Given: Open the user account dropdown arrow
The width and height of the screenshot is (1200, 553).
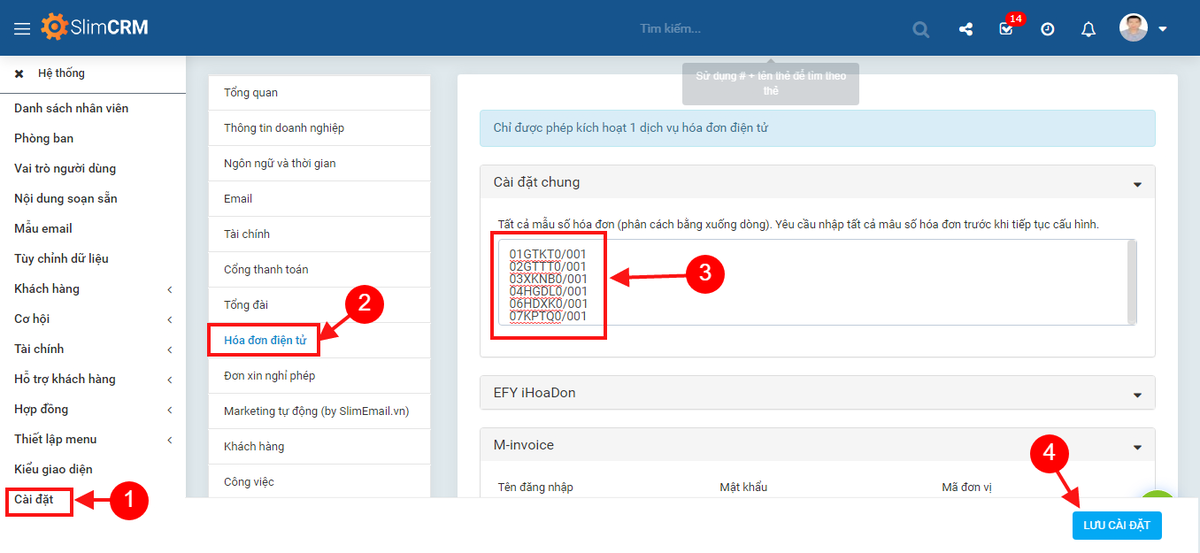Looking at the screenshot, I should [1163, 29].
